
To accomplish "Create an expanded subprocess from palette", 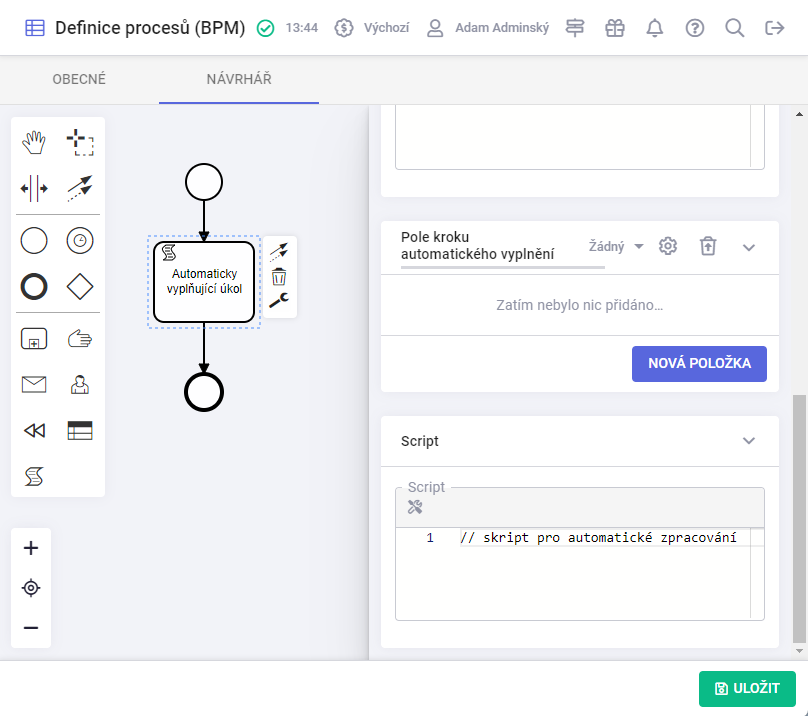I will point(34,339).
